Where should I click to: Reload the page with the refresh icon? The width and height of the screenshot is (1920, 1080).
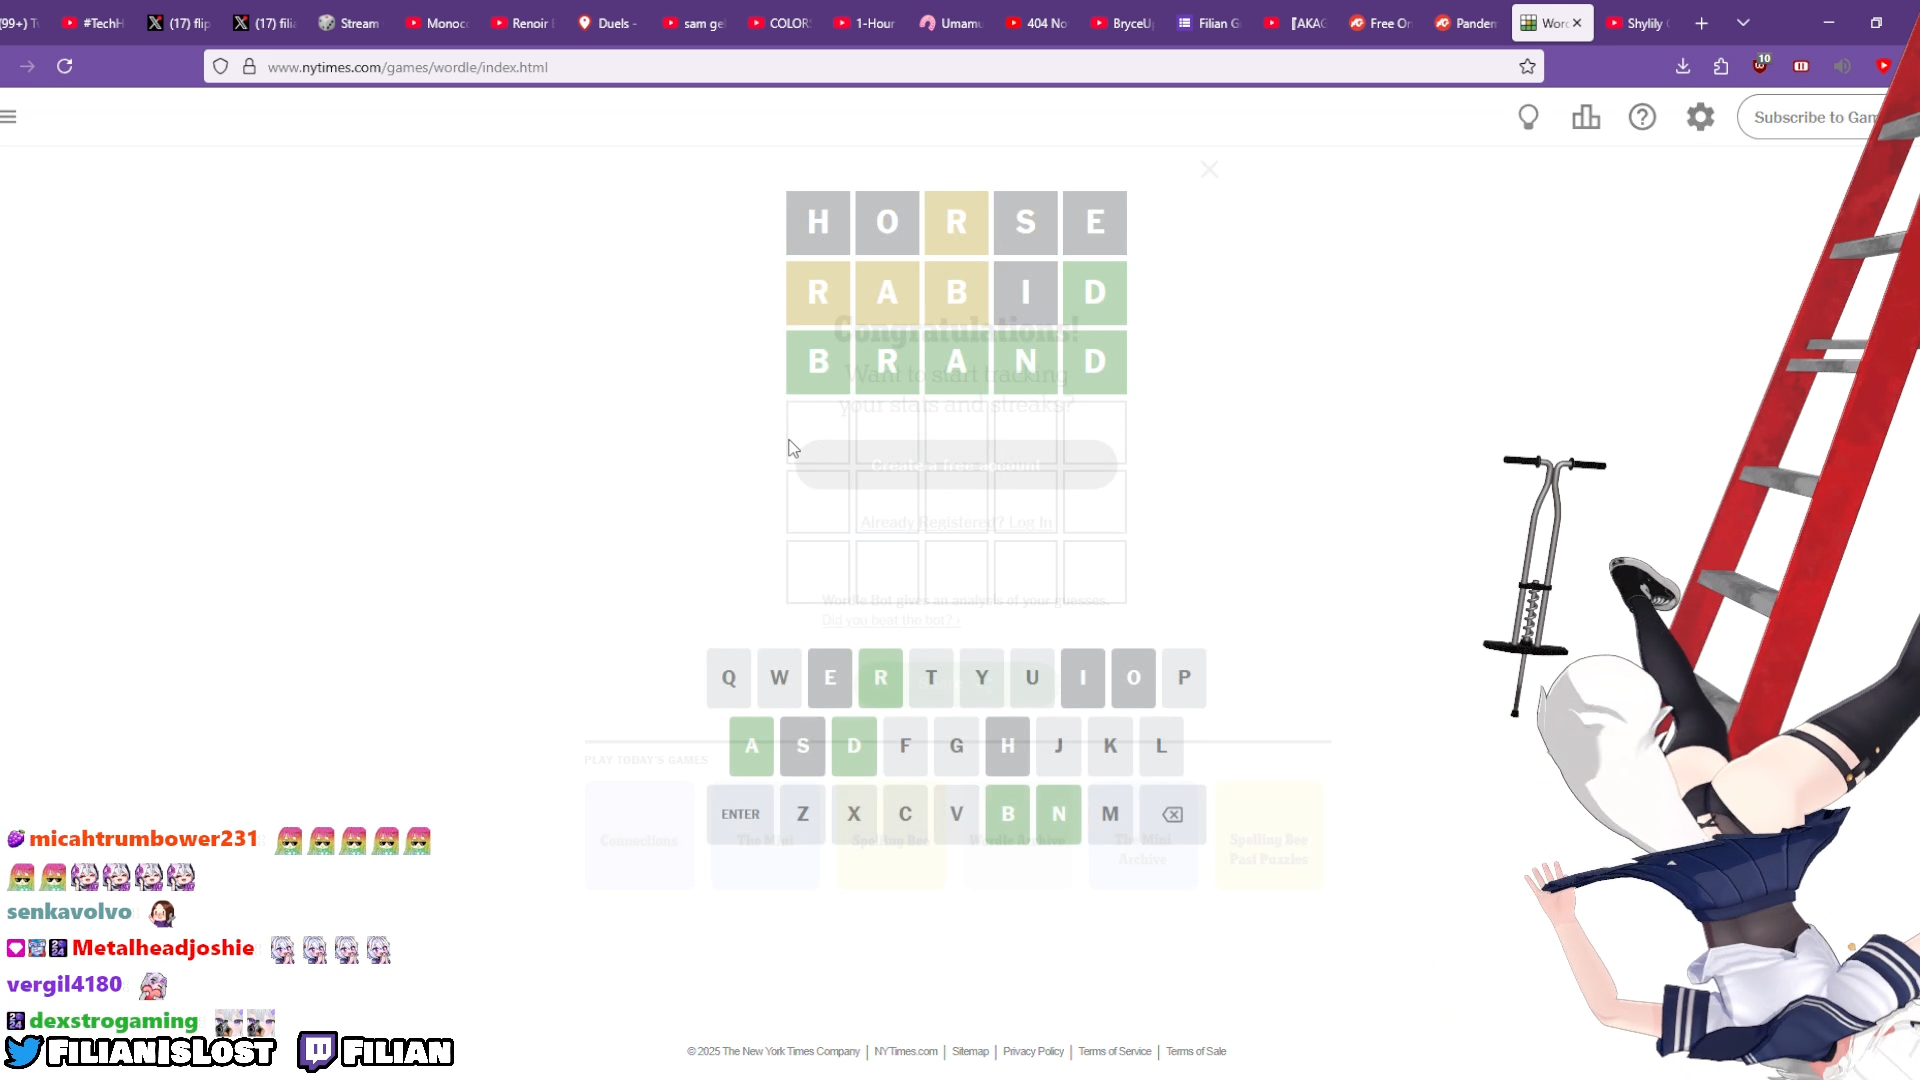[x=65, y=66]
